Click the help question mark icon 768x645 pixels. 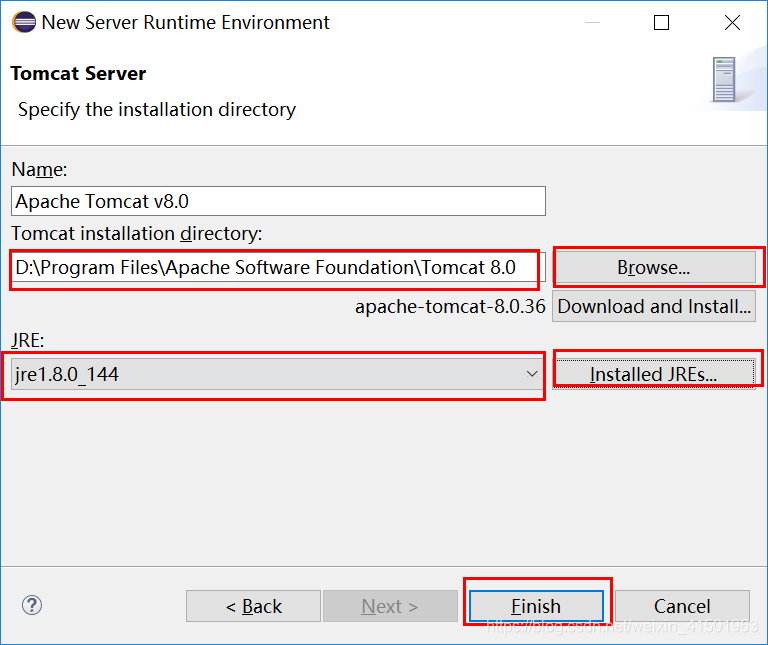click(x=32, y=605)
